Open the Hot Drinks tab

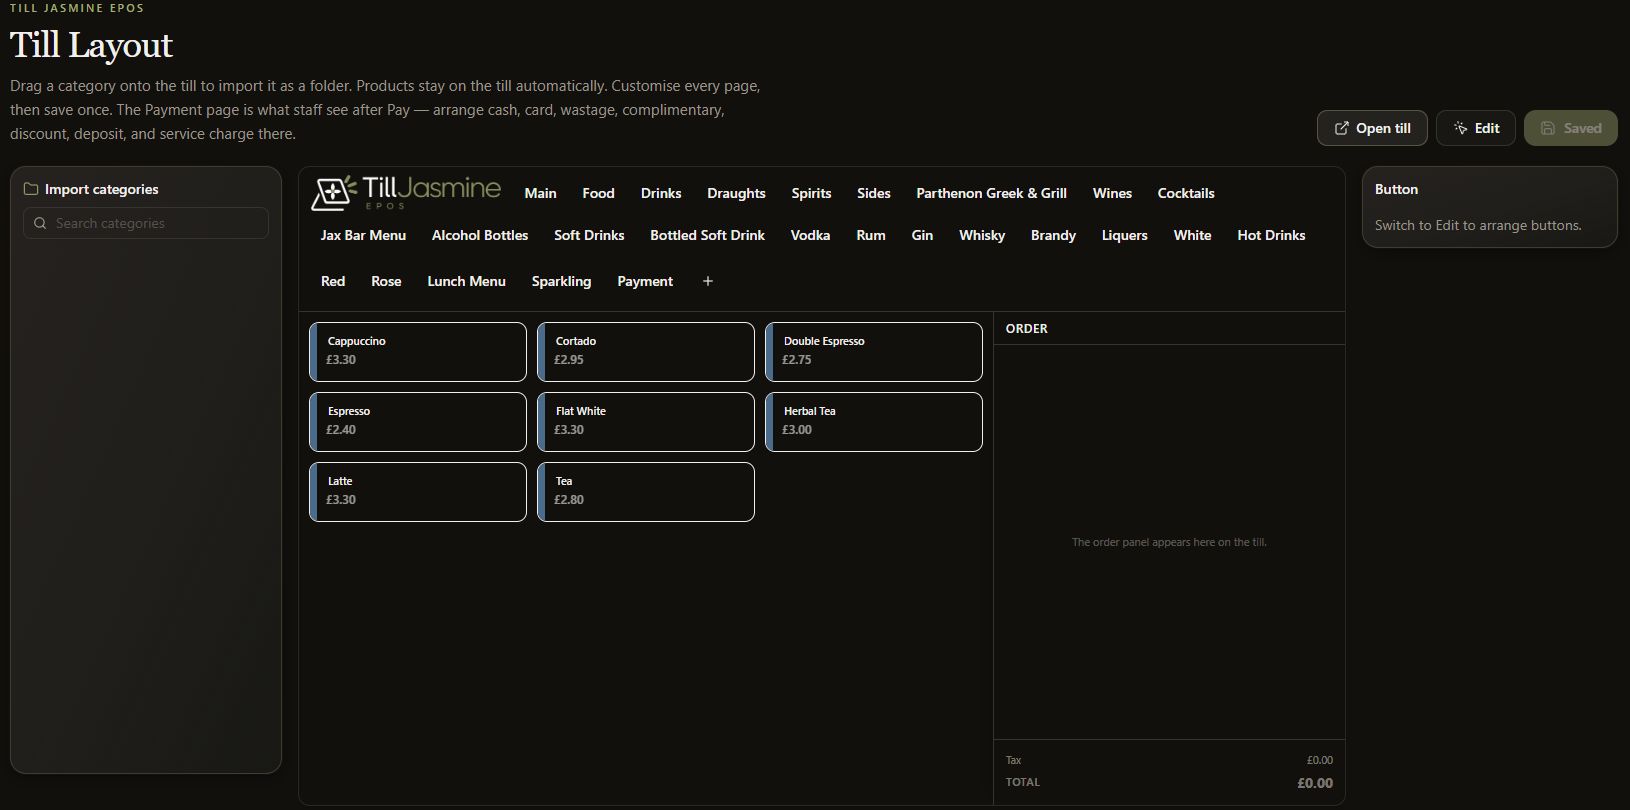point(1271,235)
